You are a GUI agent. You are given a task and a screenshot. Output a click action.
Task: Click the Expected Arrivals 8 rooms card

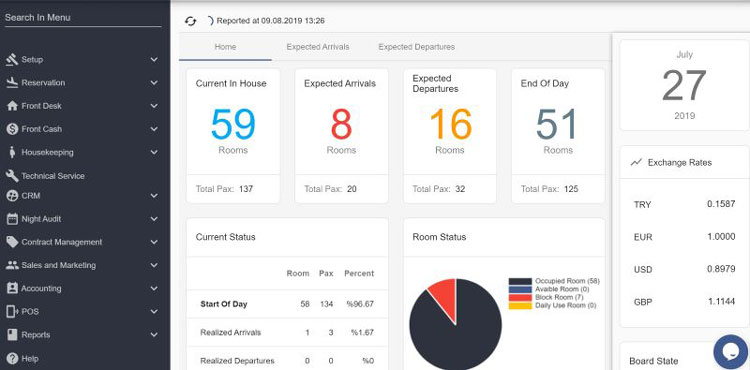[342, 136]
